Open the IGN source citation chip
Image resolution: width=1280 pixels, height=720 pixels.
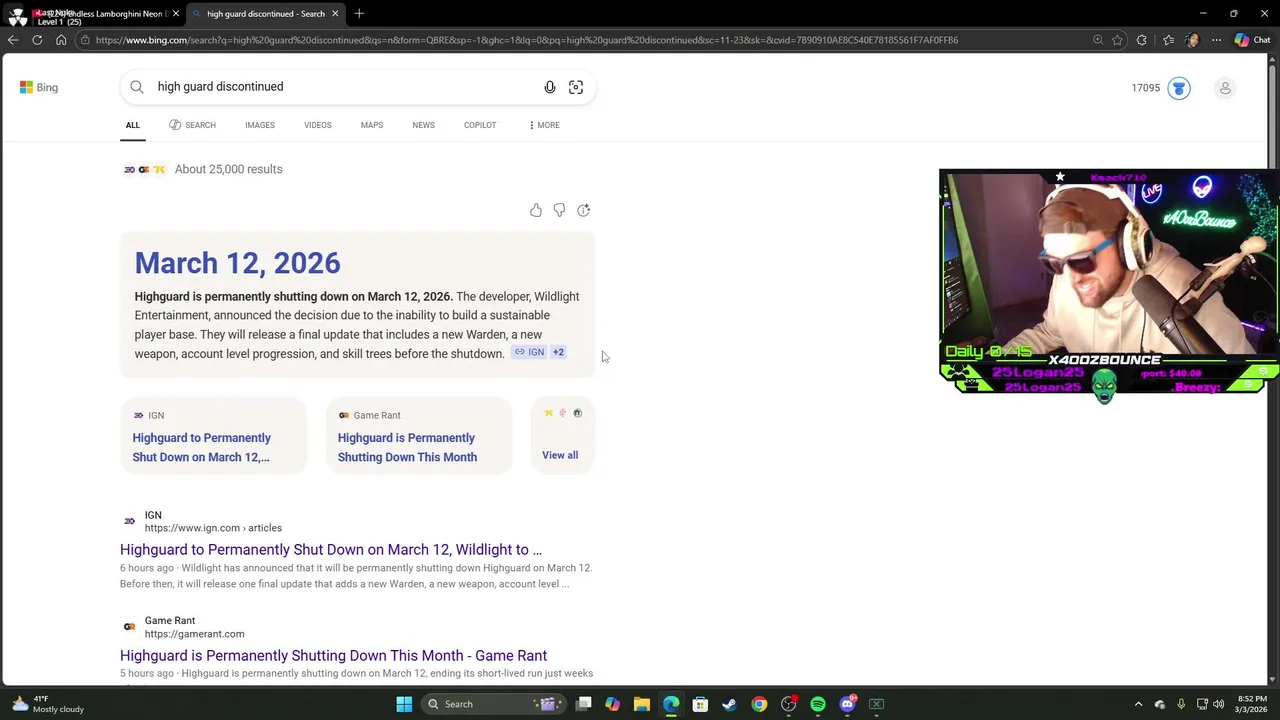[x=529, y=352]
